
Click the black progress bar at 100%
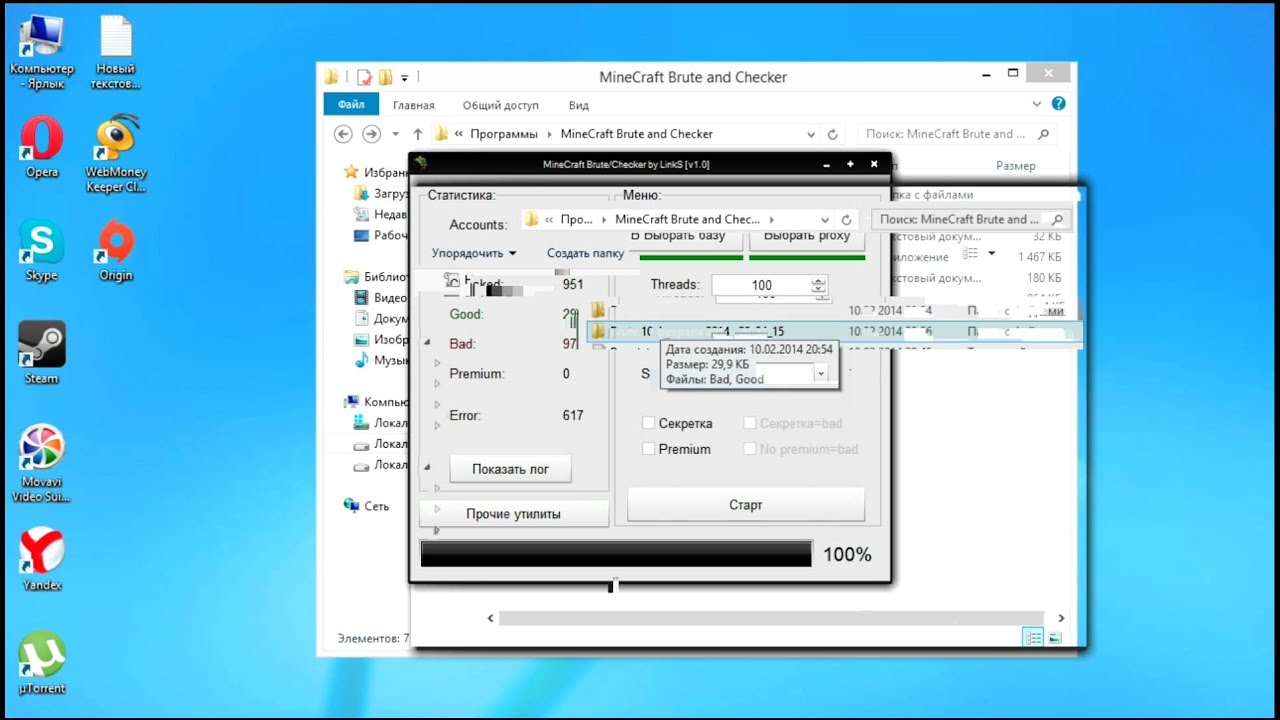[x=616, y=554]
